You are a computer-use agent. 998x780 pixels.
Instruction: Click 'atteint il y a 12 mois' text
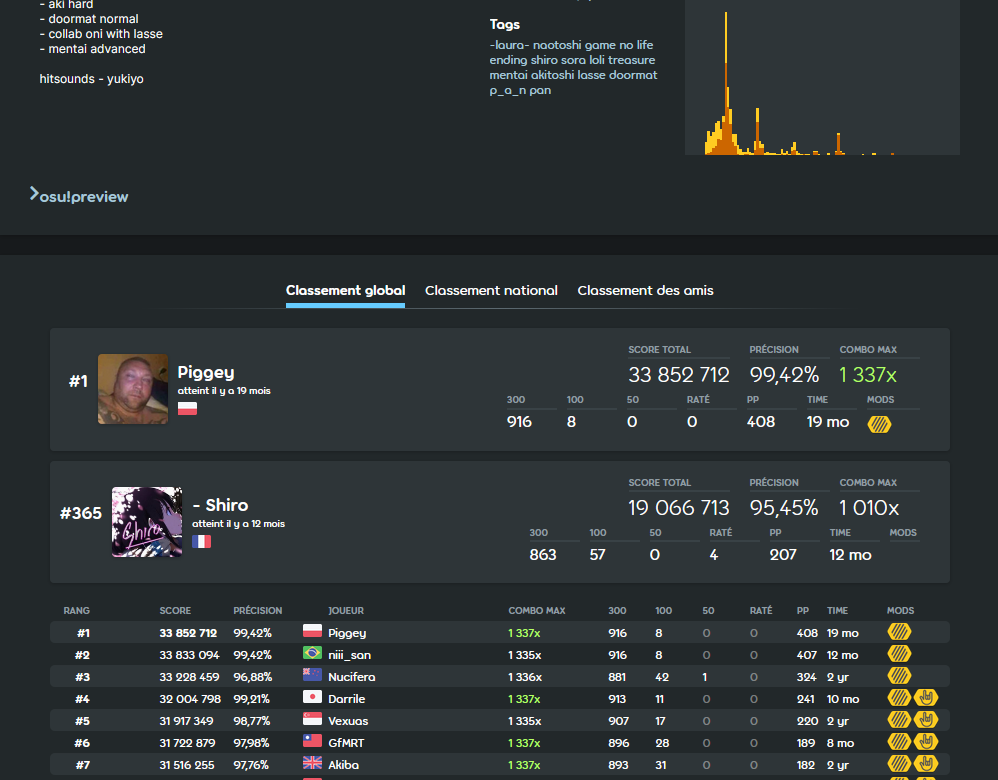pos(239,524)
